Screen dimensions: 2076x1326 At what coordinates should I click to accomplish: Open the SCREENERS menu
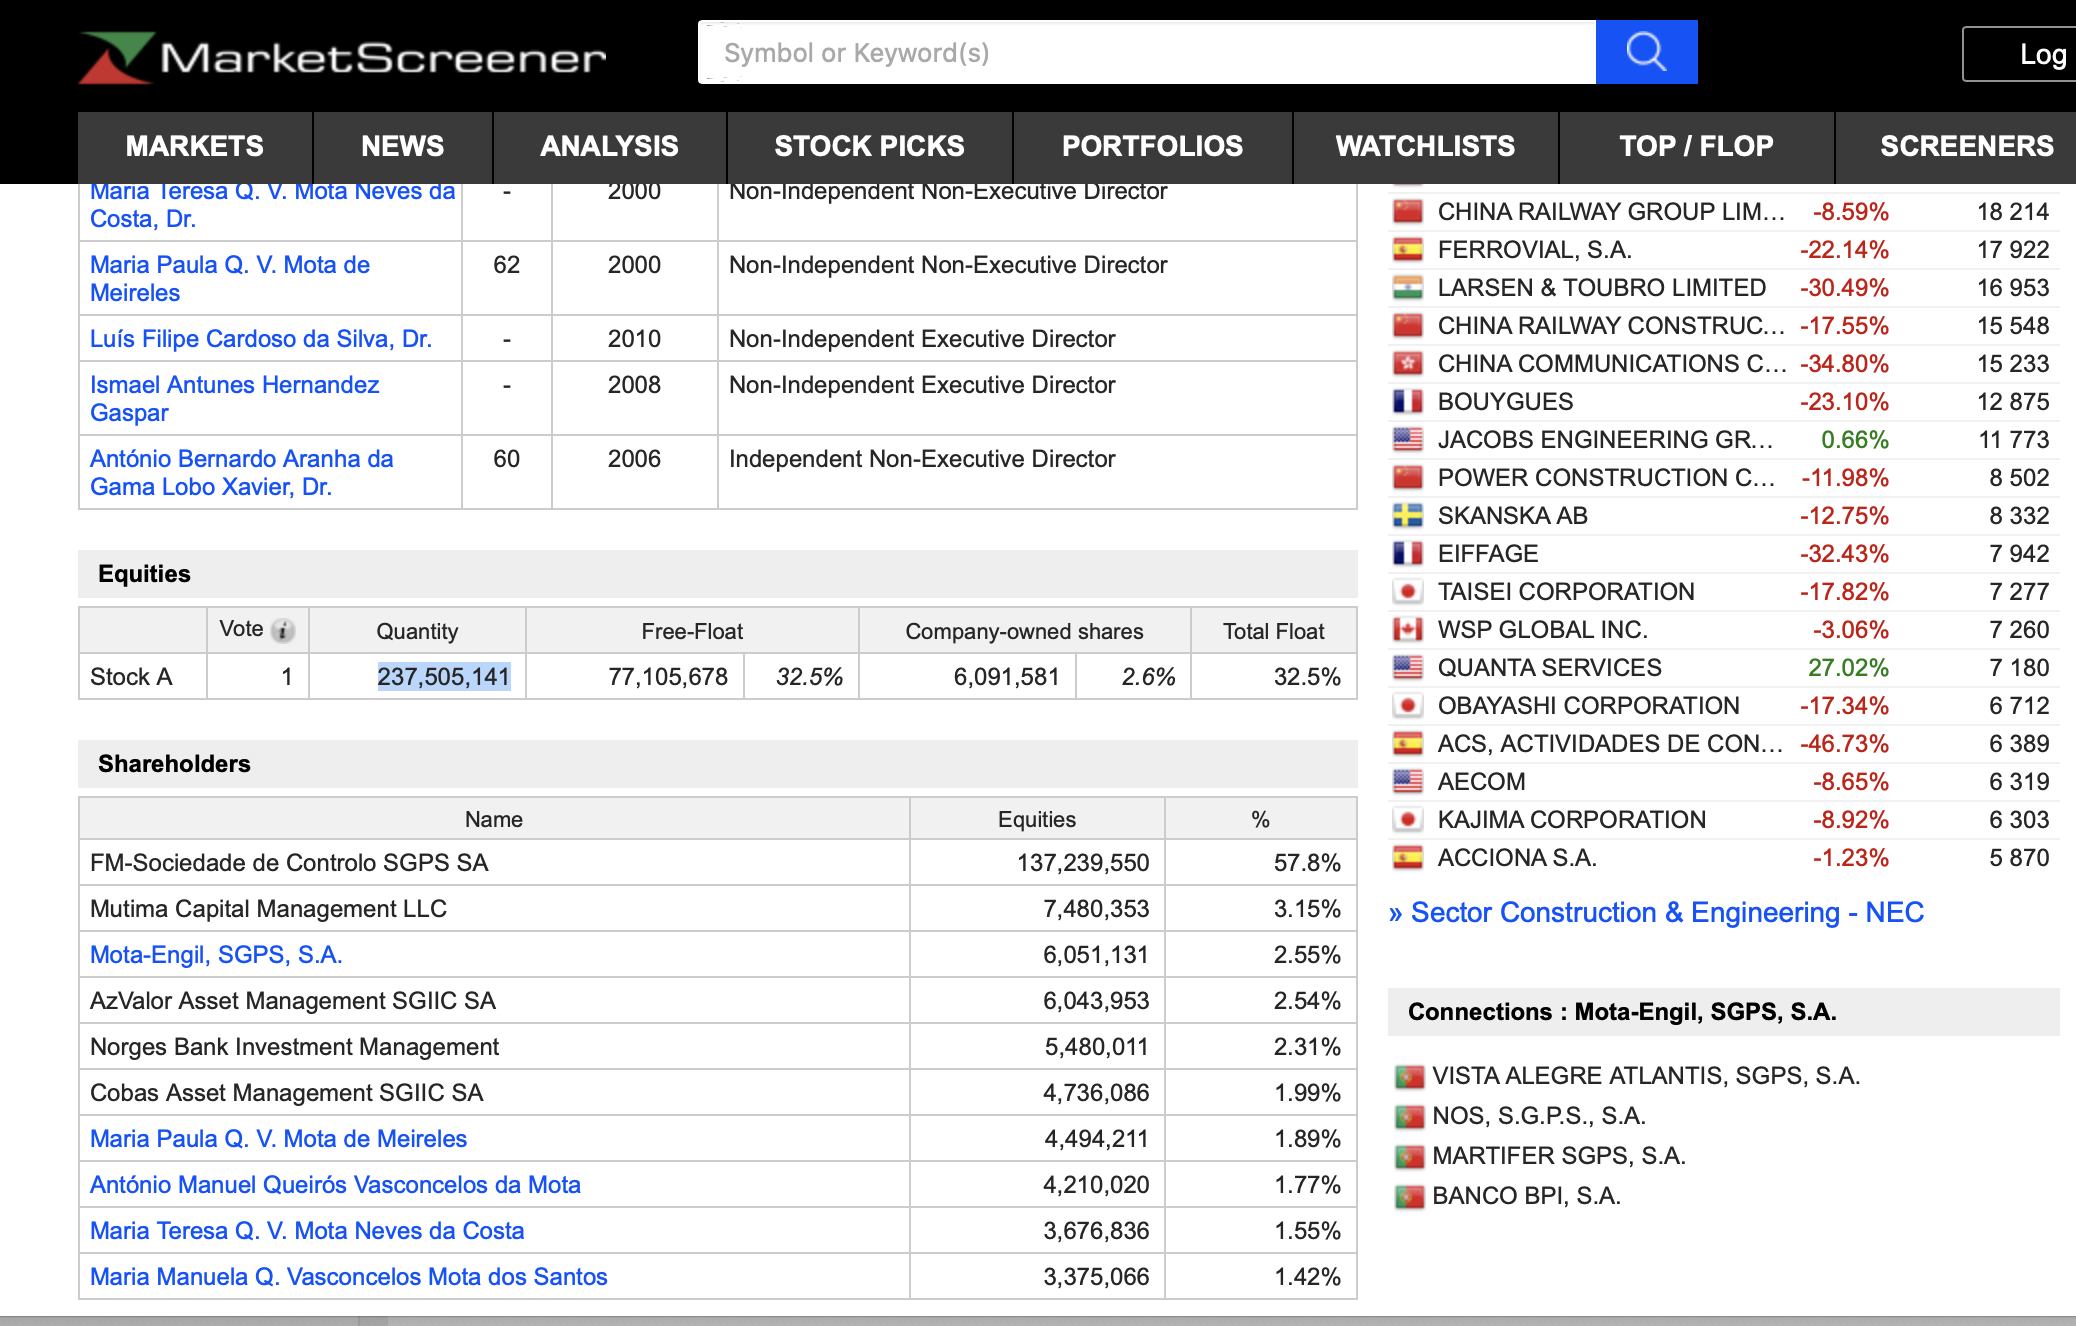[1965, 146]
